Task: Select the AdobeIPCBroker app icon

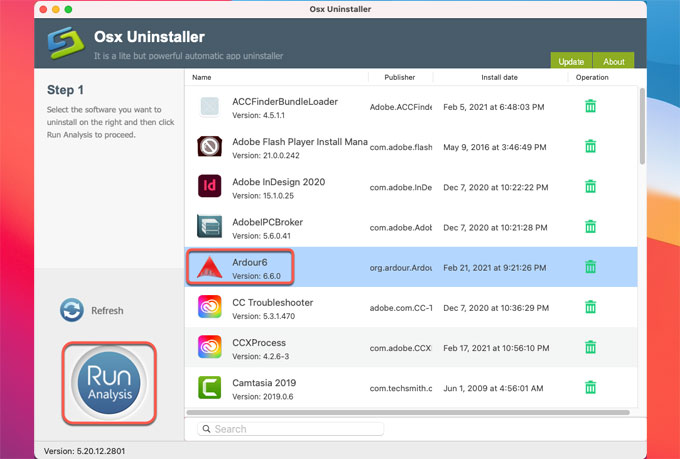Action: coord(209,226)
